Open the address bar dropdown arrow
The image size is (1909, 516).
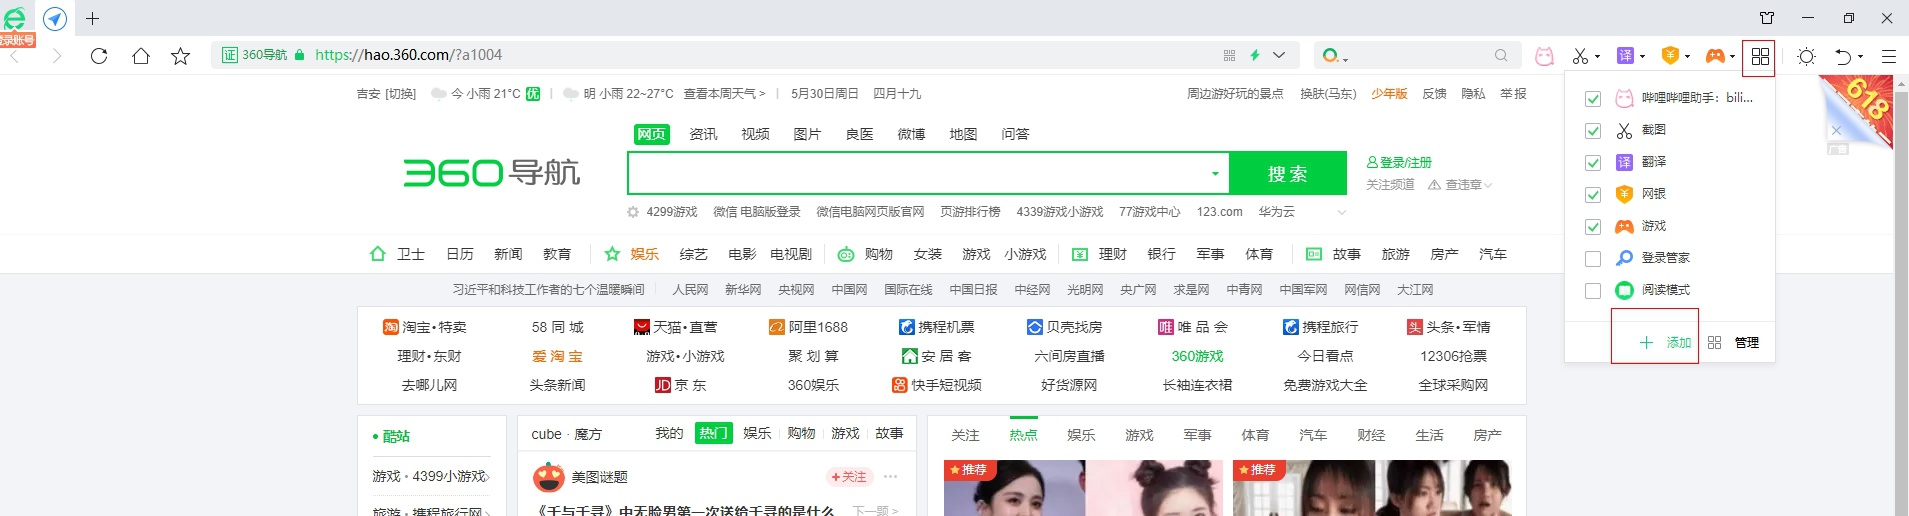click(1279, 55)
